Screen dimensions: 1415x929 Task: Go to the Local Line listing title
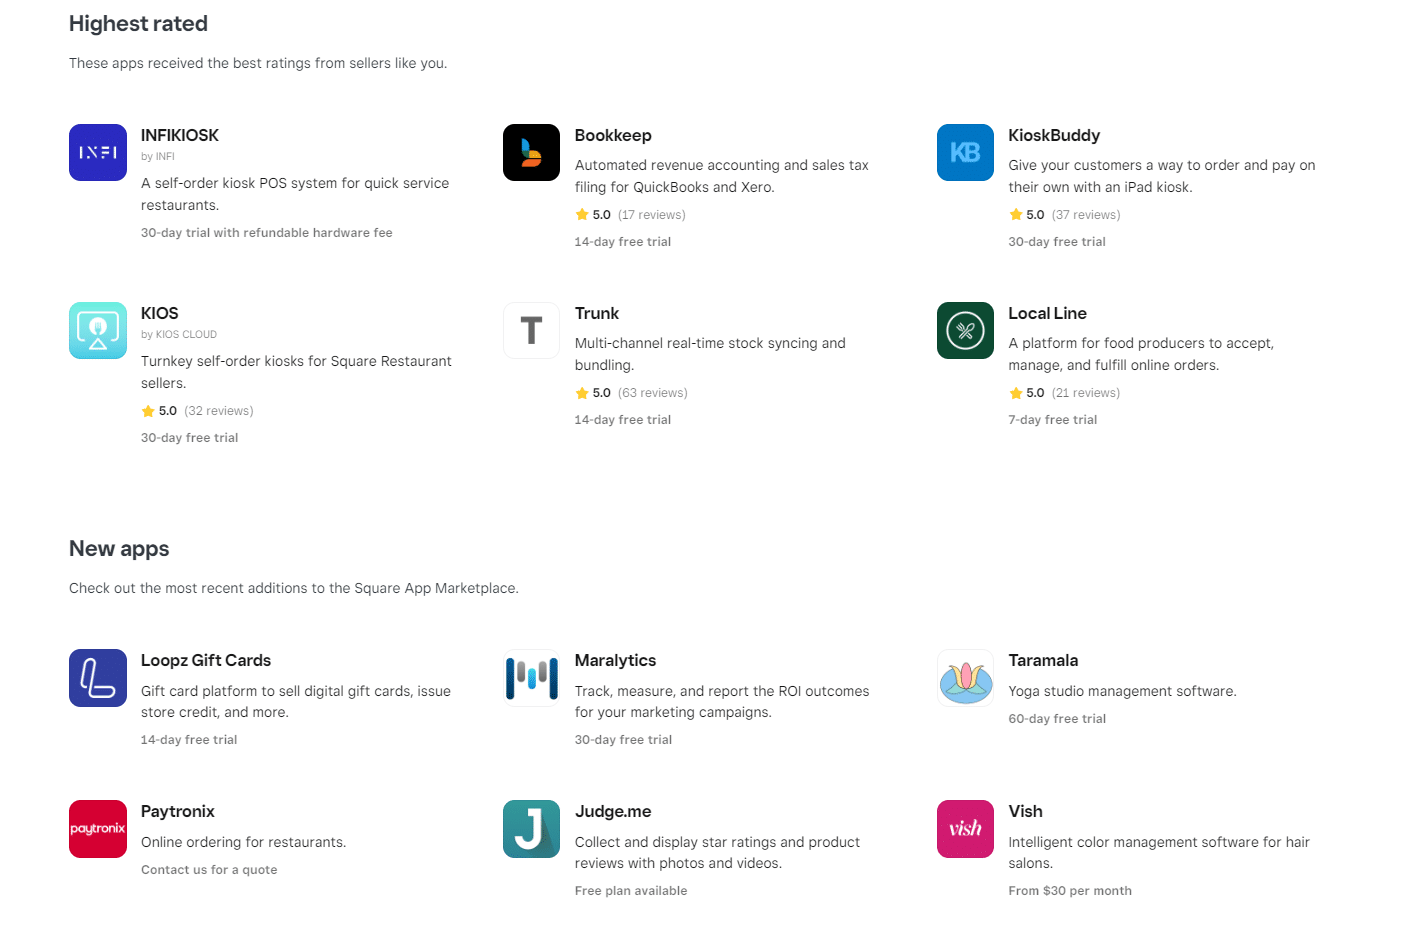tap(1047, 313)
